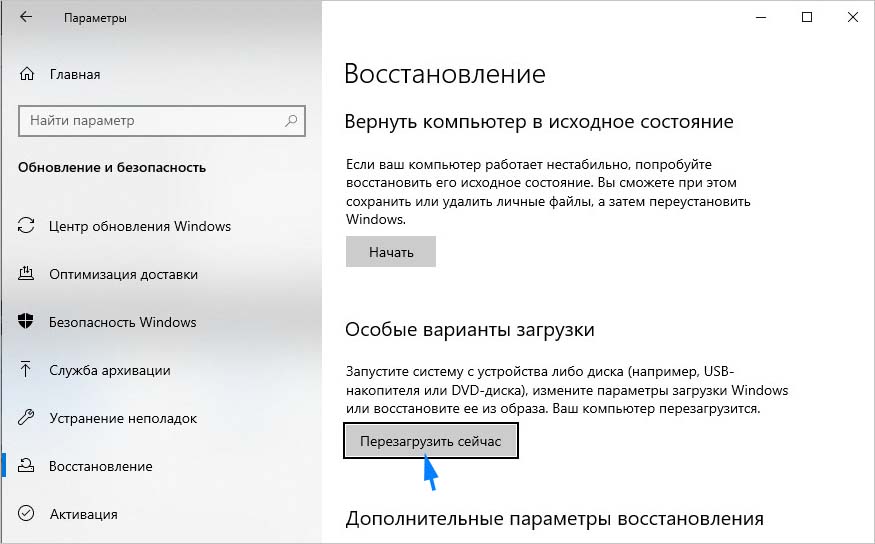The height and width of the screenshot is (544, 875).
Task: Click the sync arrows icon for Windows Update
Action: click(x=27, y=226)
